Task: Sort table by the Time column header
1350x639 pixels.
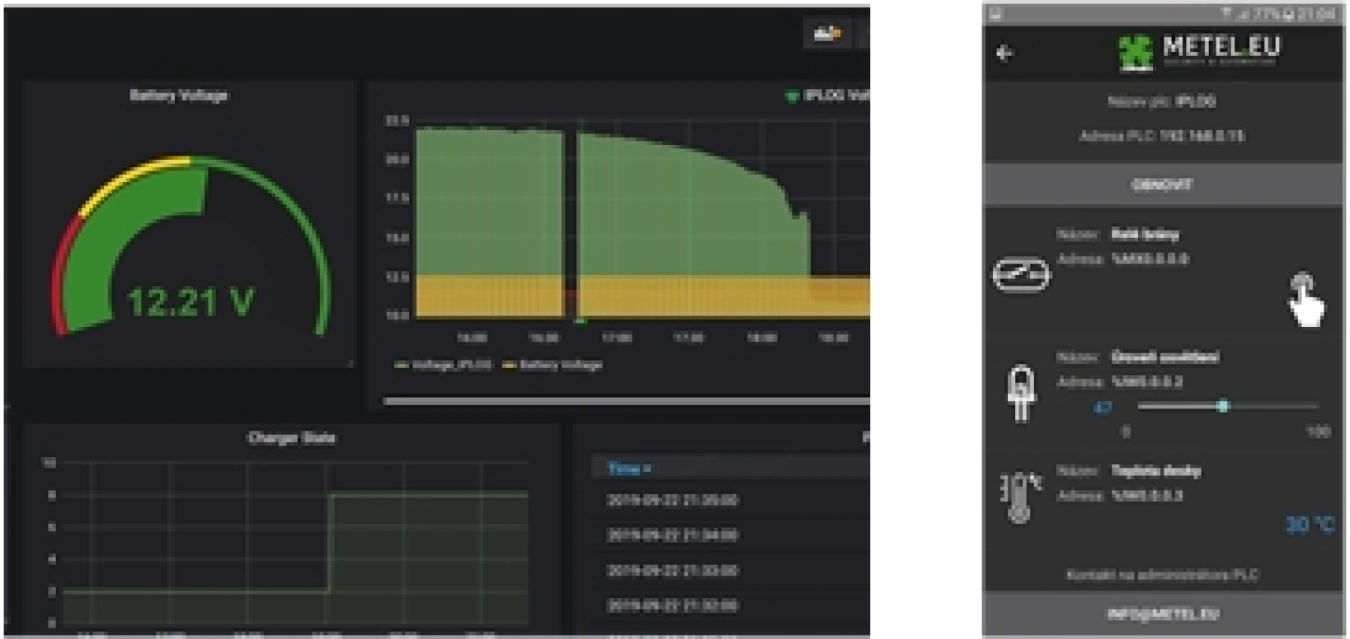Action: pyautogui.click(x=629, y=468)
